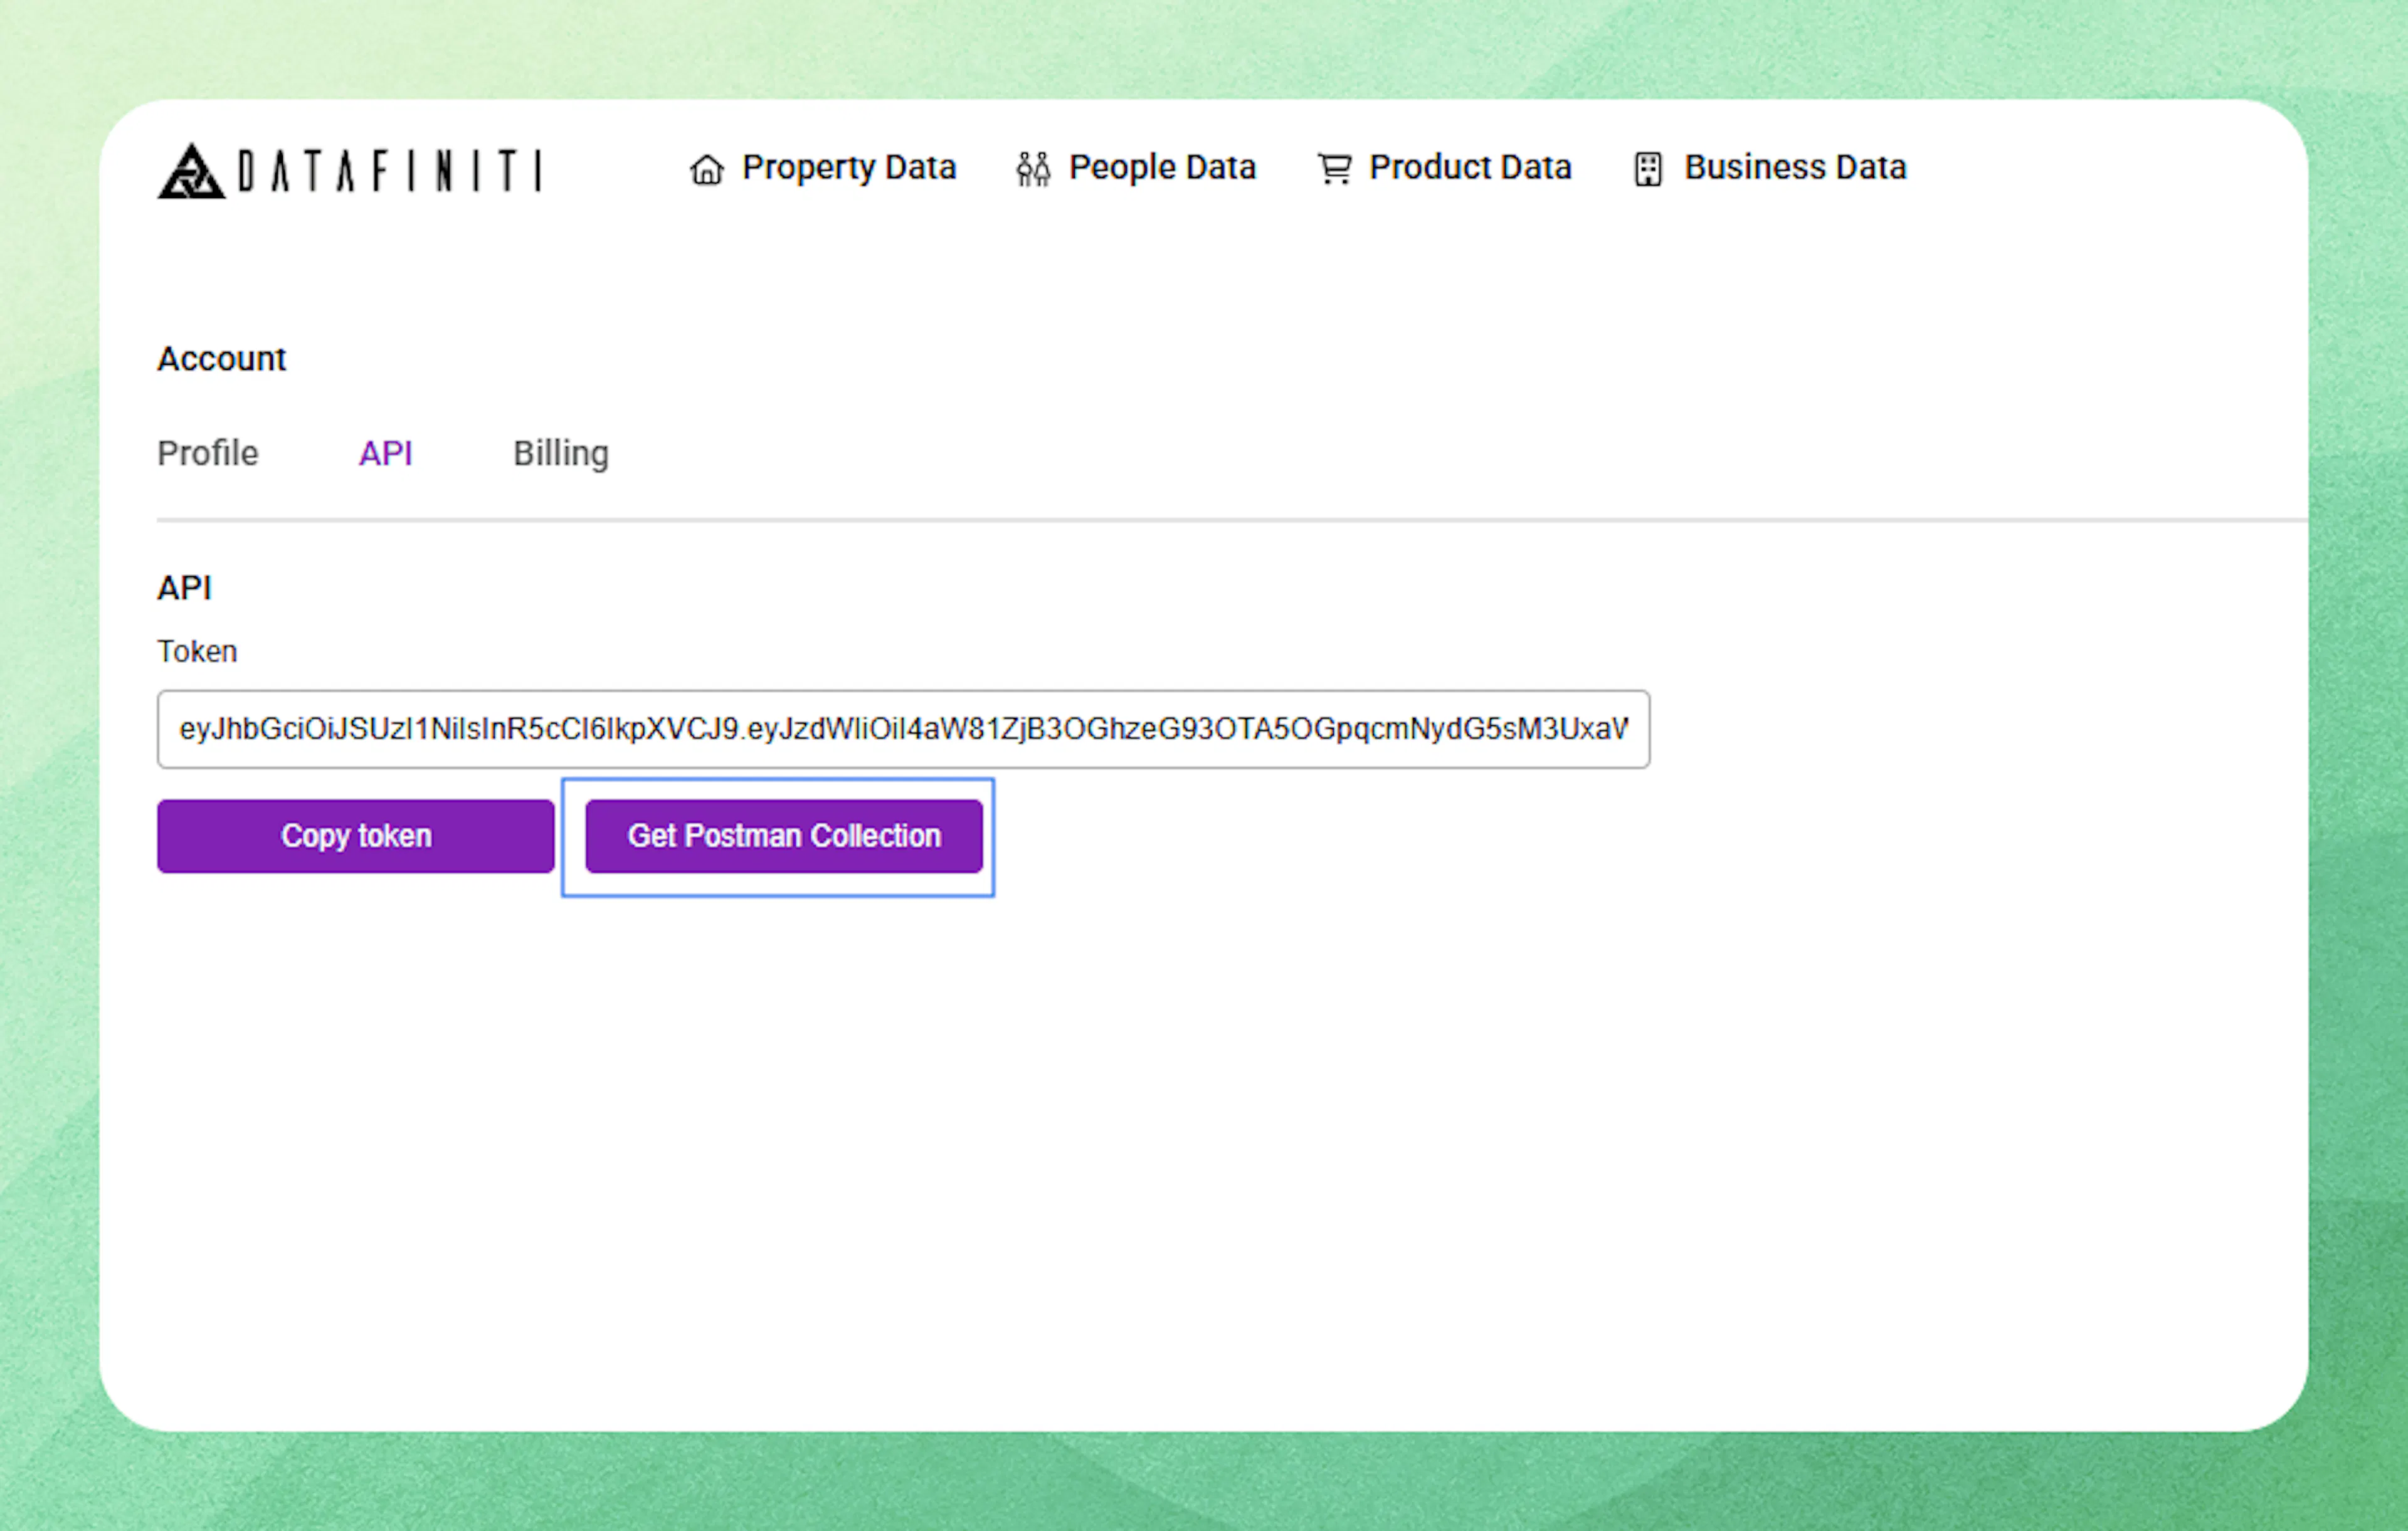Viewport: 2408px width, 1531px height.
Task: Click the Copy token button
Action: click(355, 836)
